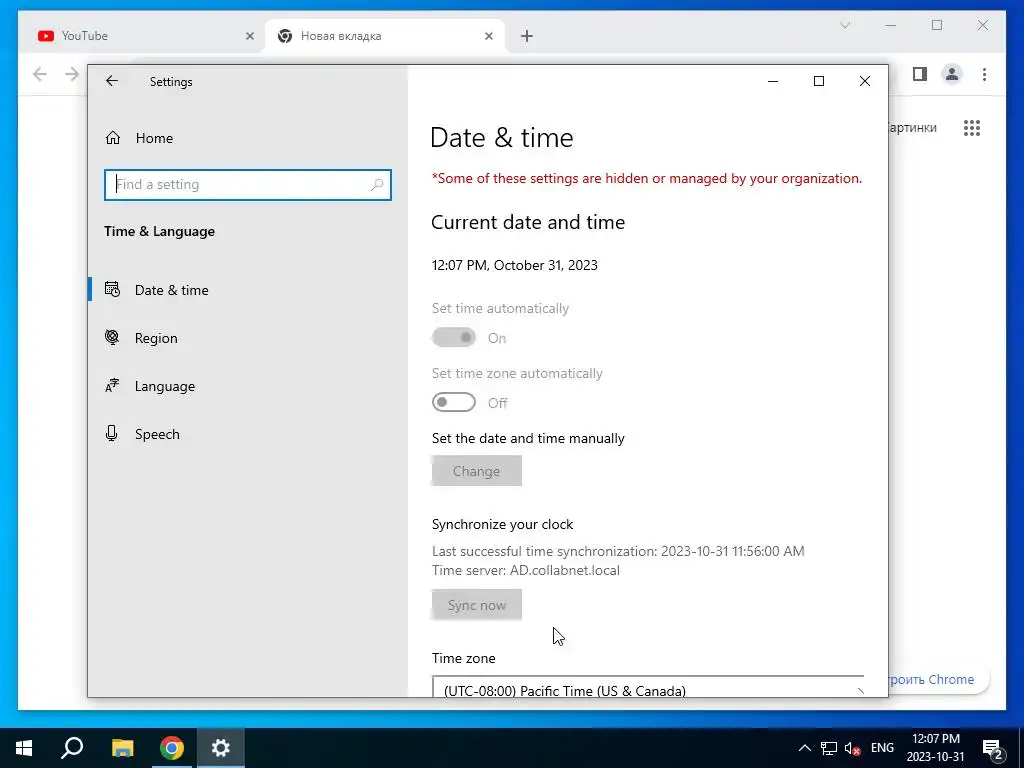Click the Change button
Viewport: 1024px width, 768px height.
click(477, 471)
